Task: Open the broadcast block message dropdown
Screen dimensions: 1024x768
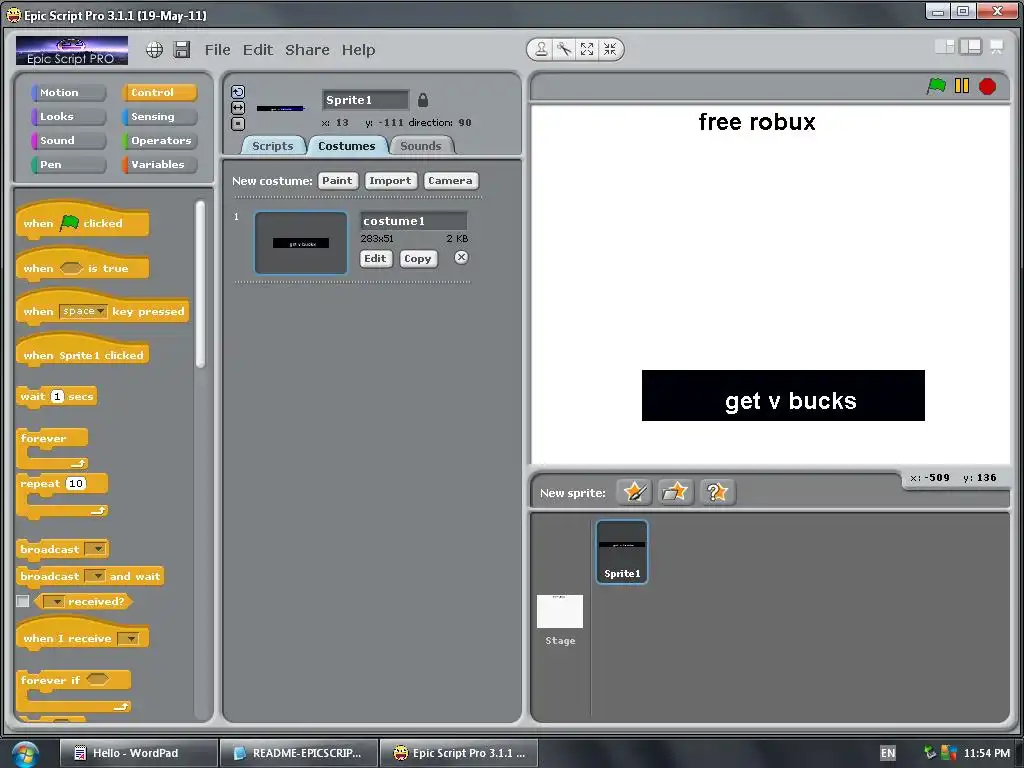Action: pyautogui.click(x=96, y=549)
